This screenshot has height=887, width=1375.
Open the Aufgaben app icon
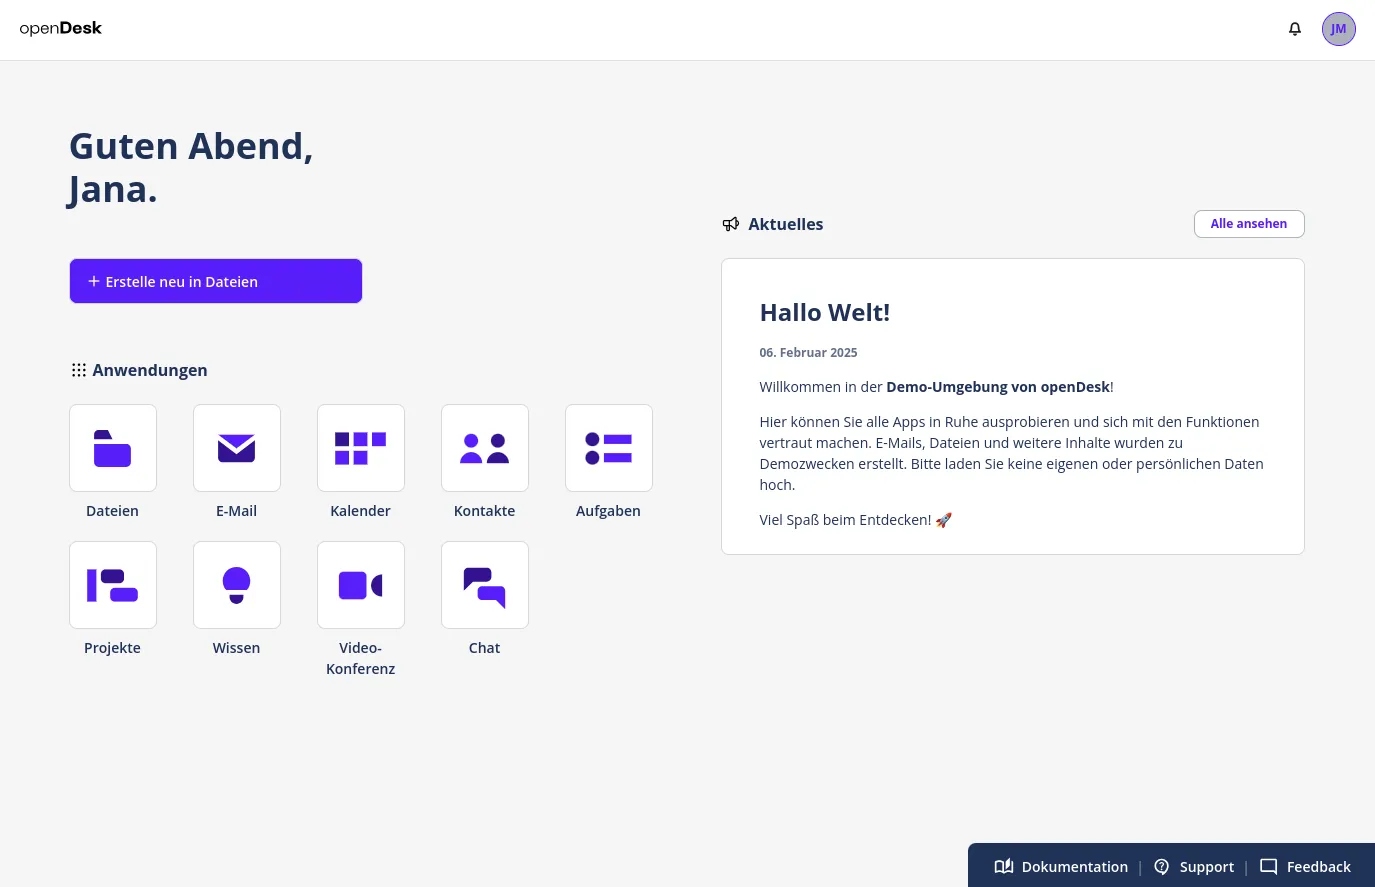(x=608, y=448)
